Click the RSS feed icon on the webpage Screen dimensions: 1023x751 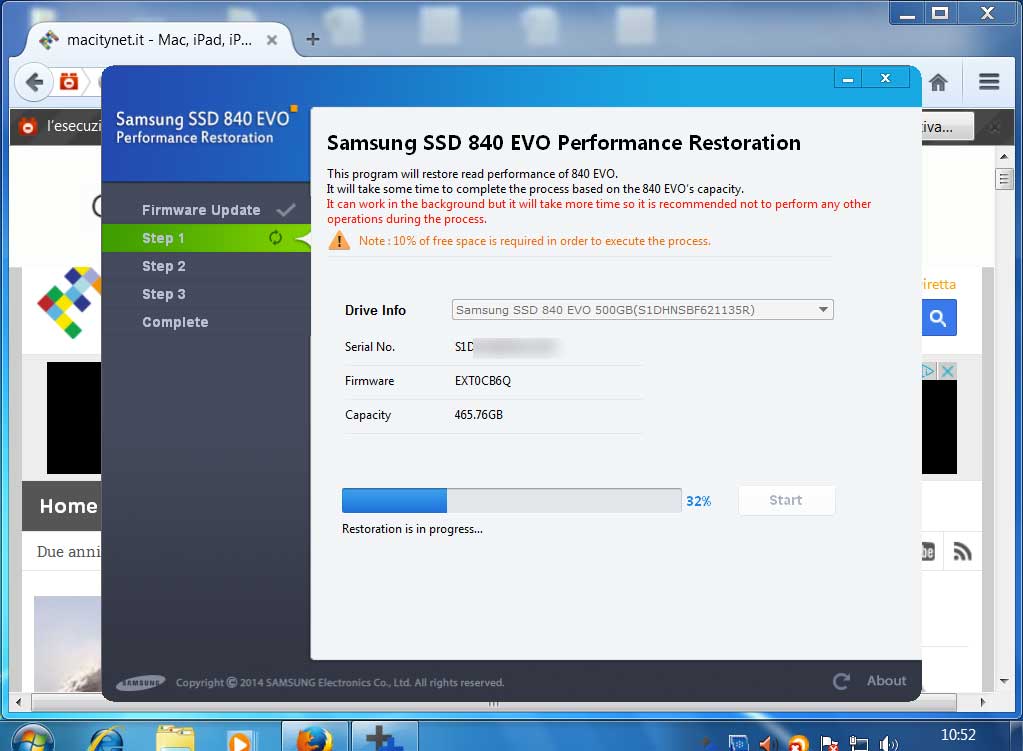(x=962, y=551)
